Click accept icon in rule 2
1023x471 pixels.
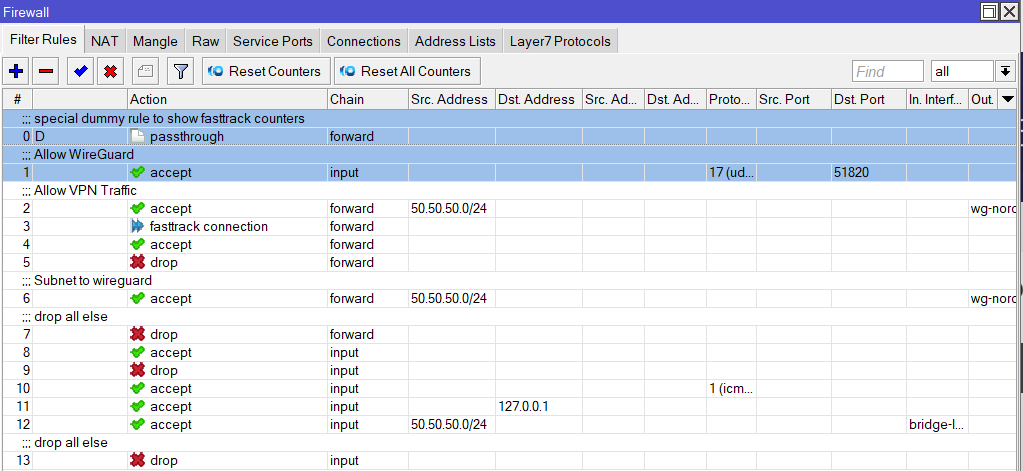[137, 209]
